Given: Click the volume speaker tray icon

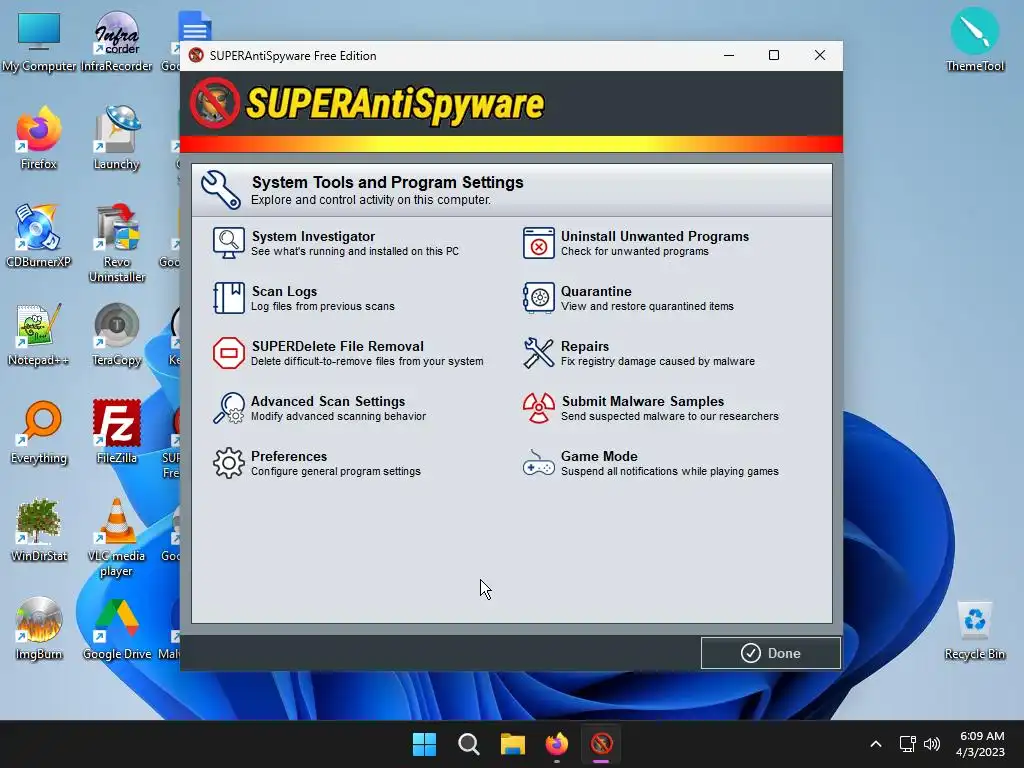Looking at the screenshot, I should [x=932, y=744].
